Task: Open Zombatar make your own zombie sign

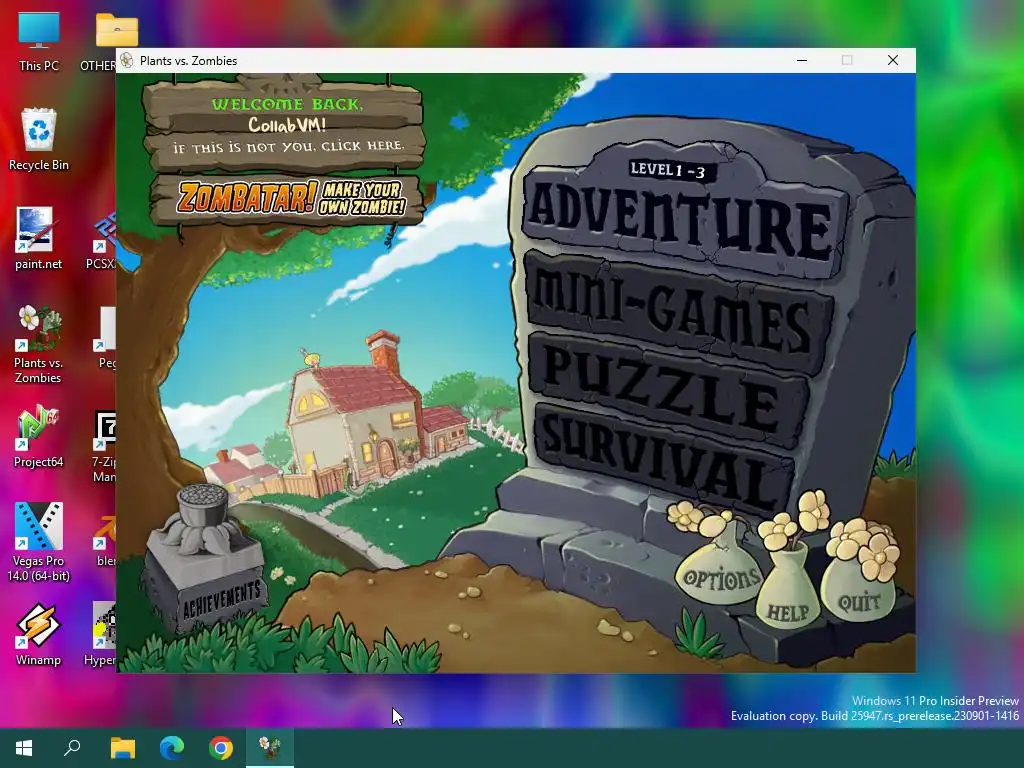Action: (x=289, y=198)
